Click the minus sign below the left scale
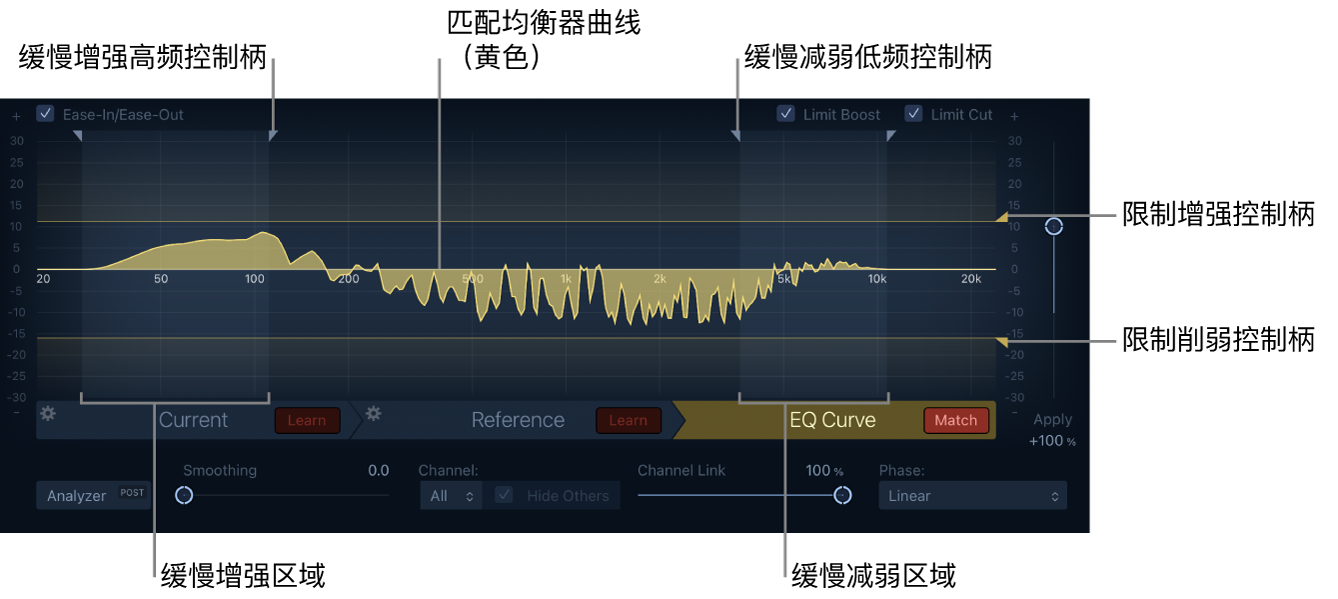The height and width of the screenshot is (599, 1338). [x=17, y=411]
